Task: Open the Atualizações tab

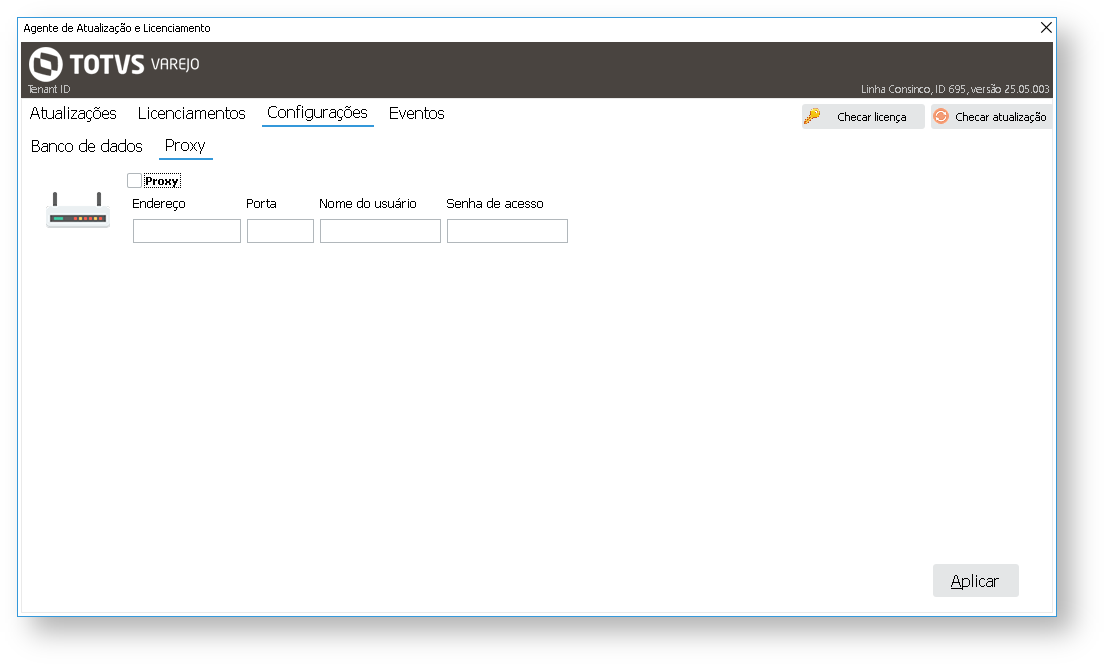Action: click(73, 113)
